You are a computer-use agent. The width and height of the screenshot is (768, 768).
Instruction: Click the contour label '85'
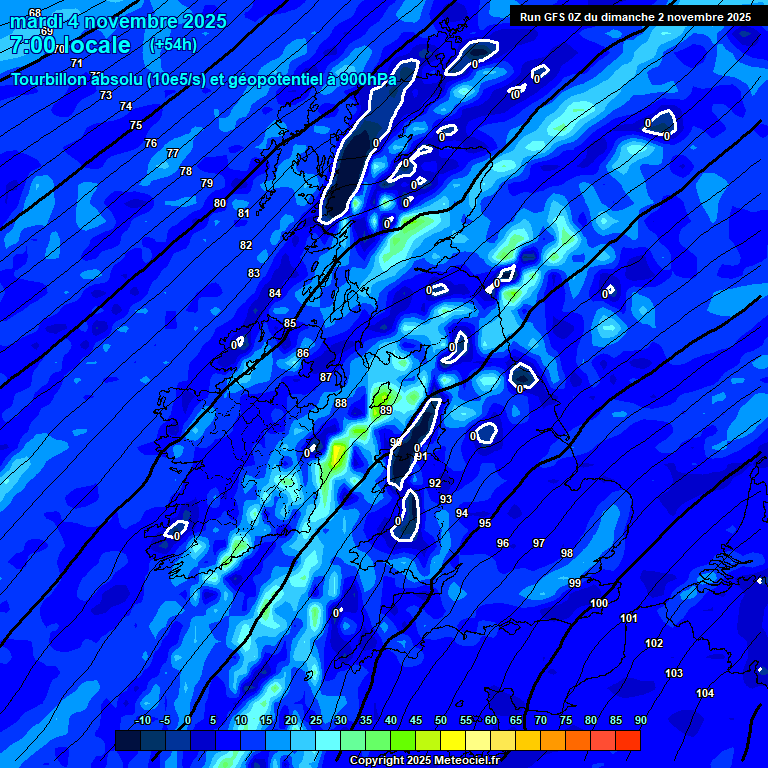coord(290,323)
